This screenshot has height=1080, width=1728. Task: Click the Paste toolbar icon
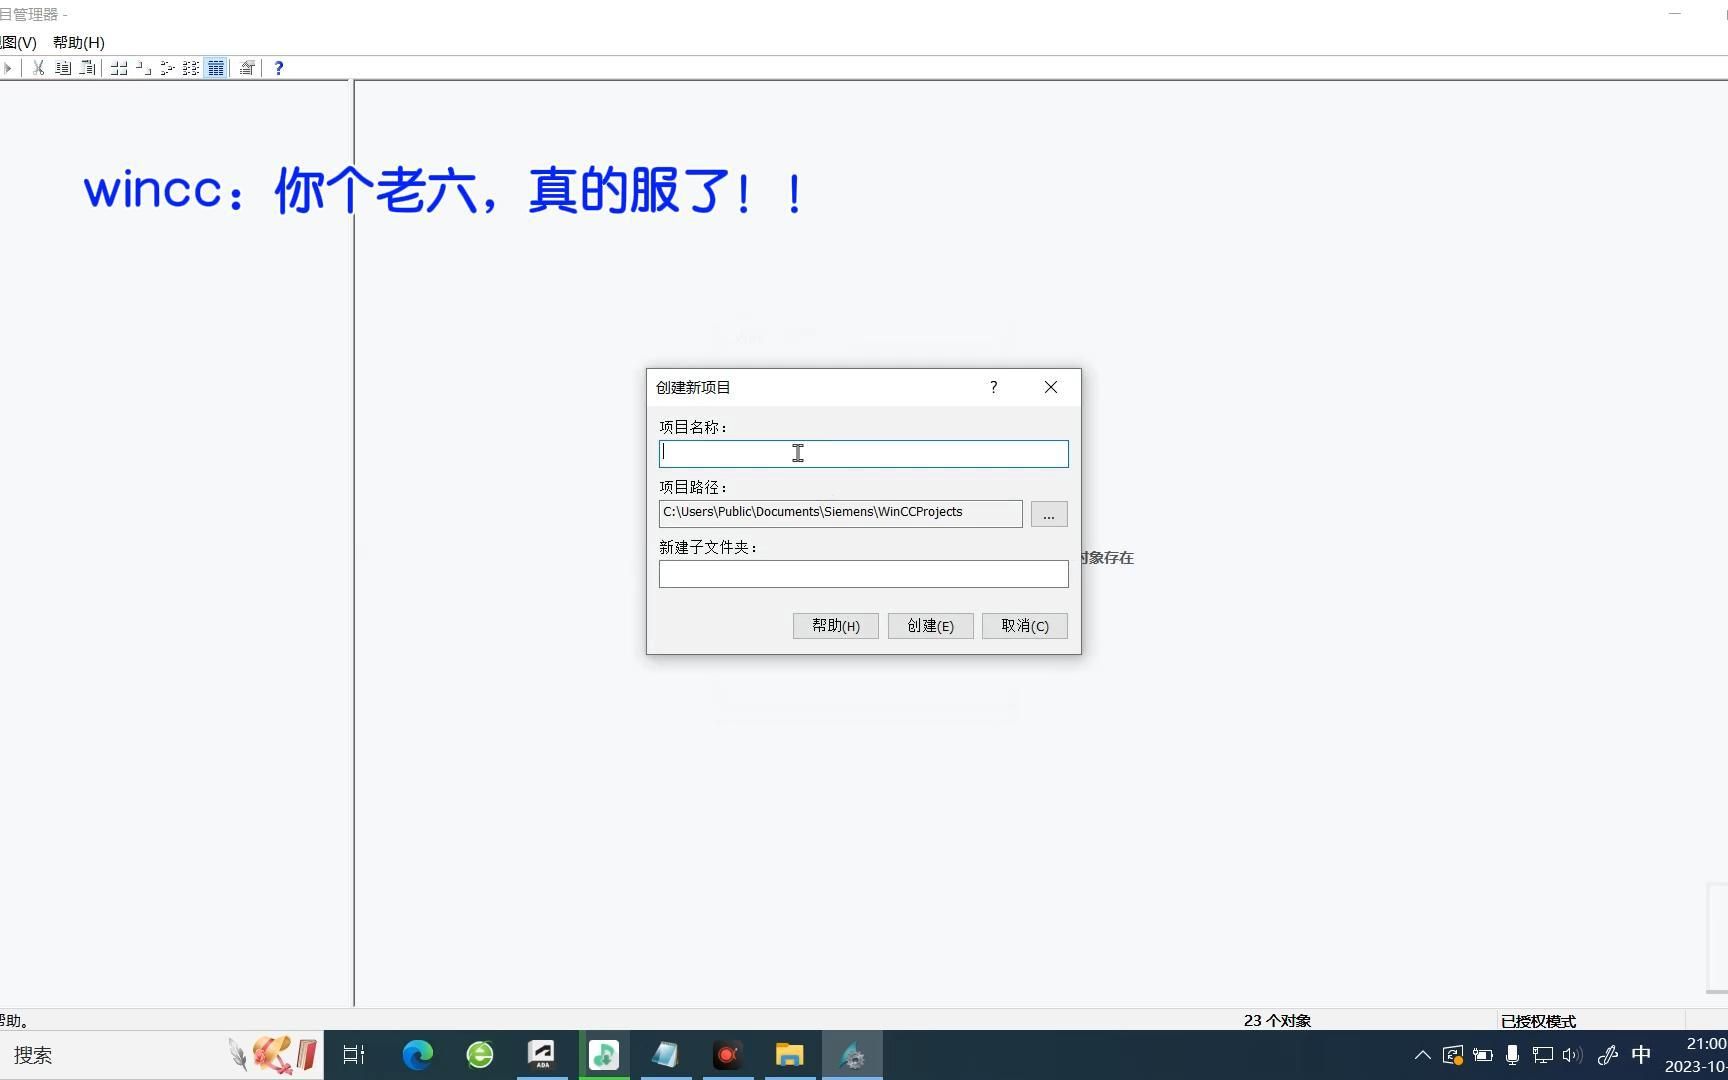point(88,68)
